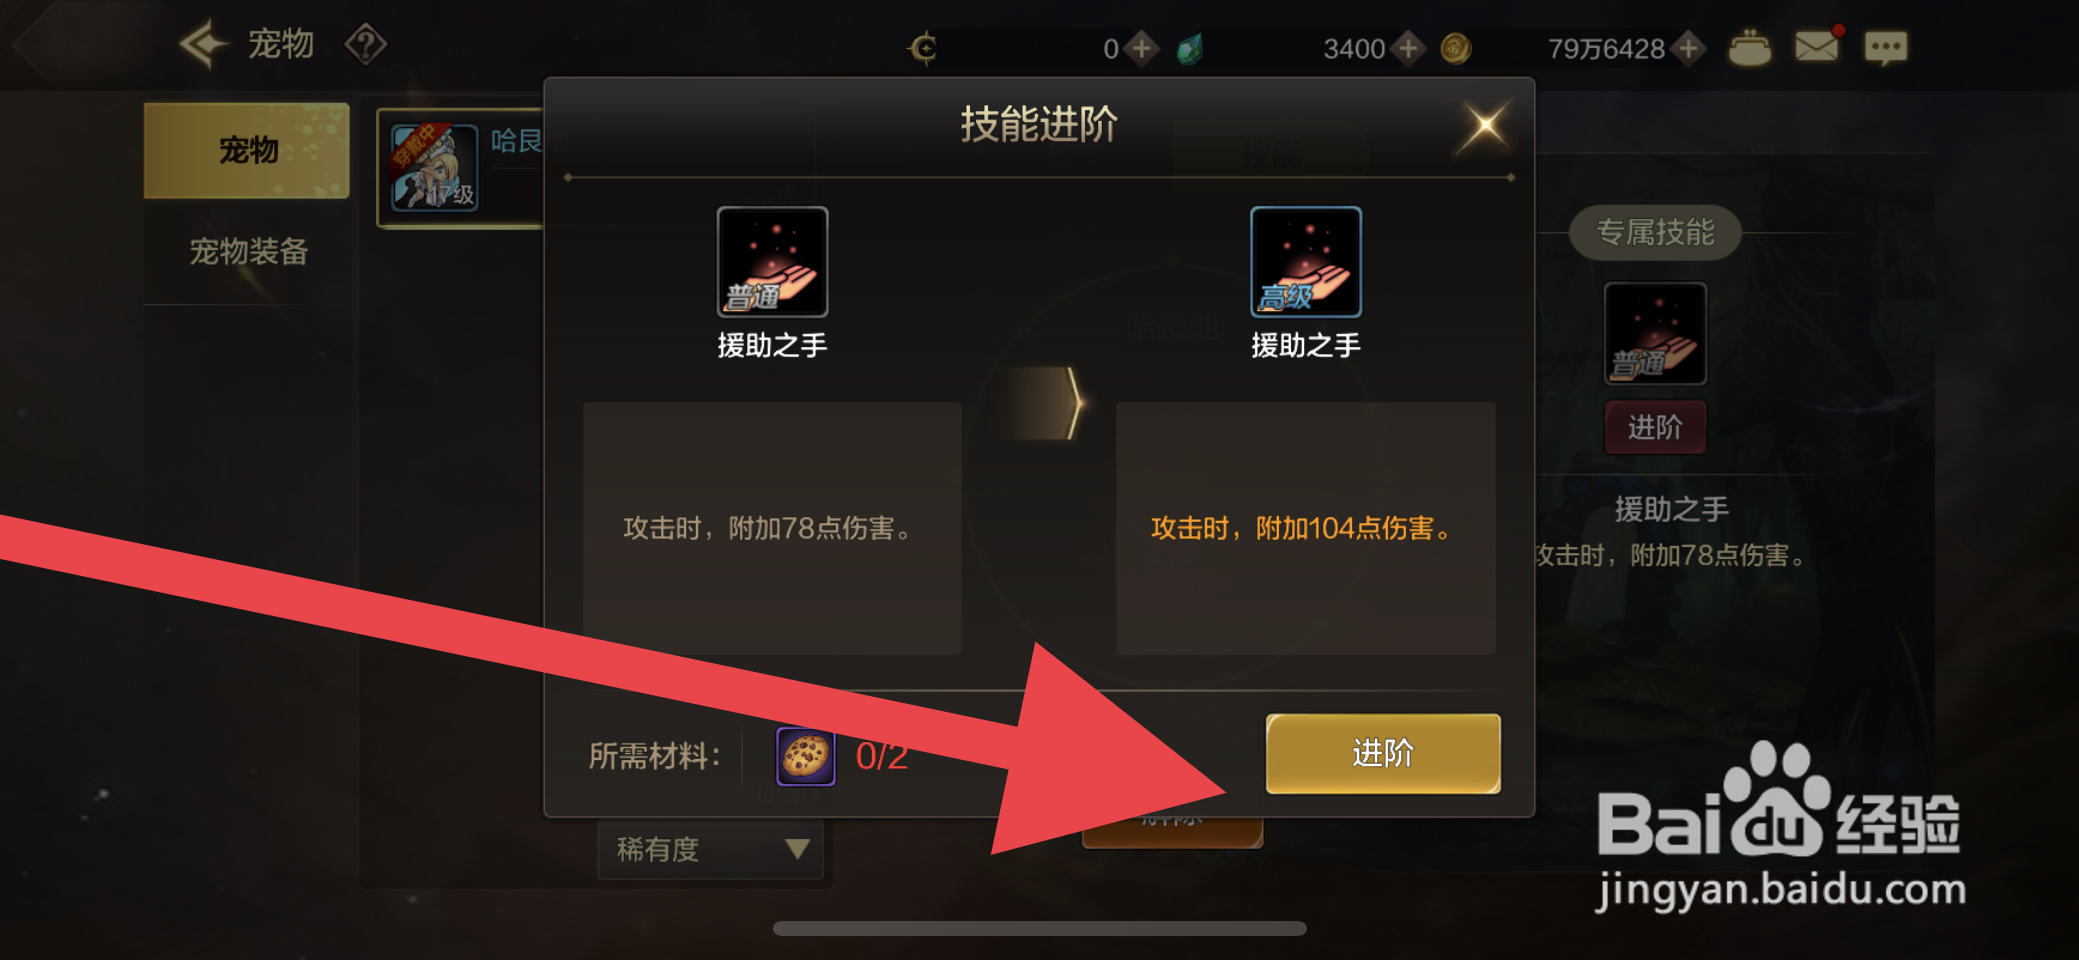
Task: Select the 普通 援助之手 skill icon in dialog
Action: (772, 262)
